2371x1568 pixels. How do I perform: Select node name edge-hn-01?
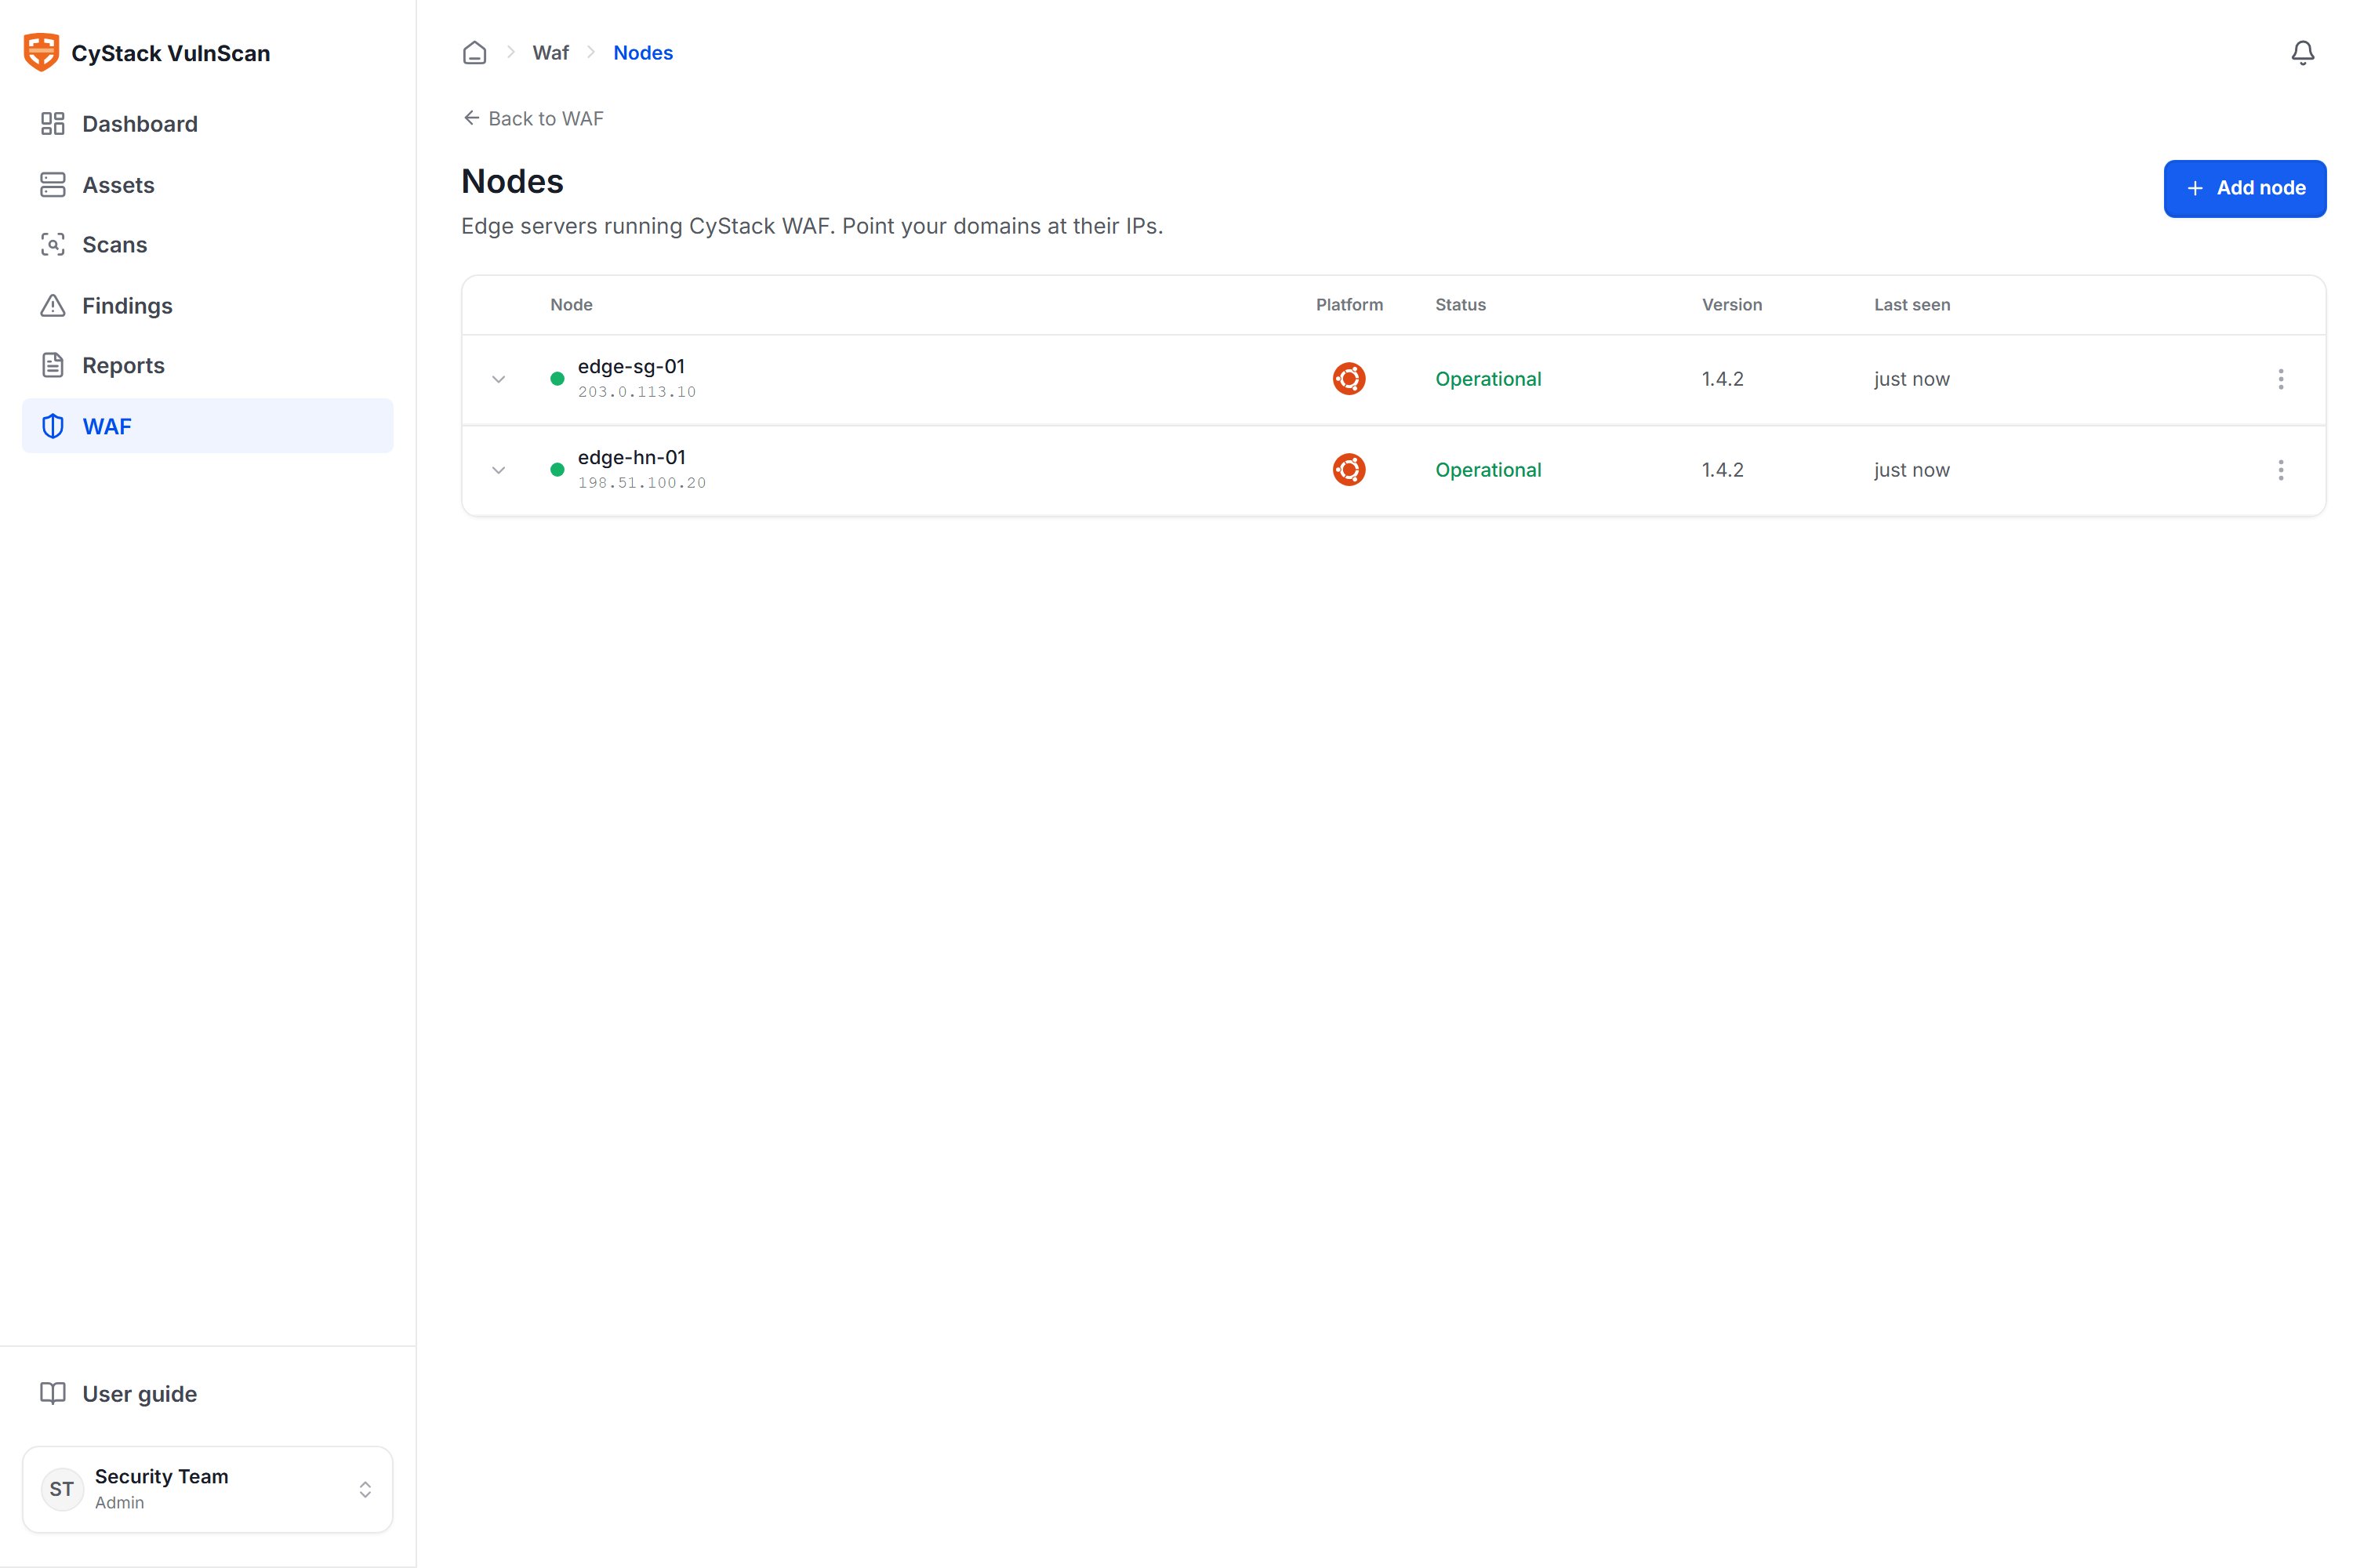(632, 458)
